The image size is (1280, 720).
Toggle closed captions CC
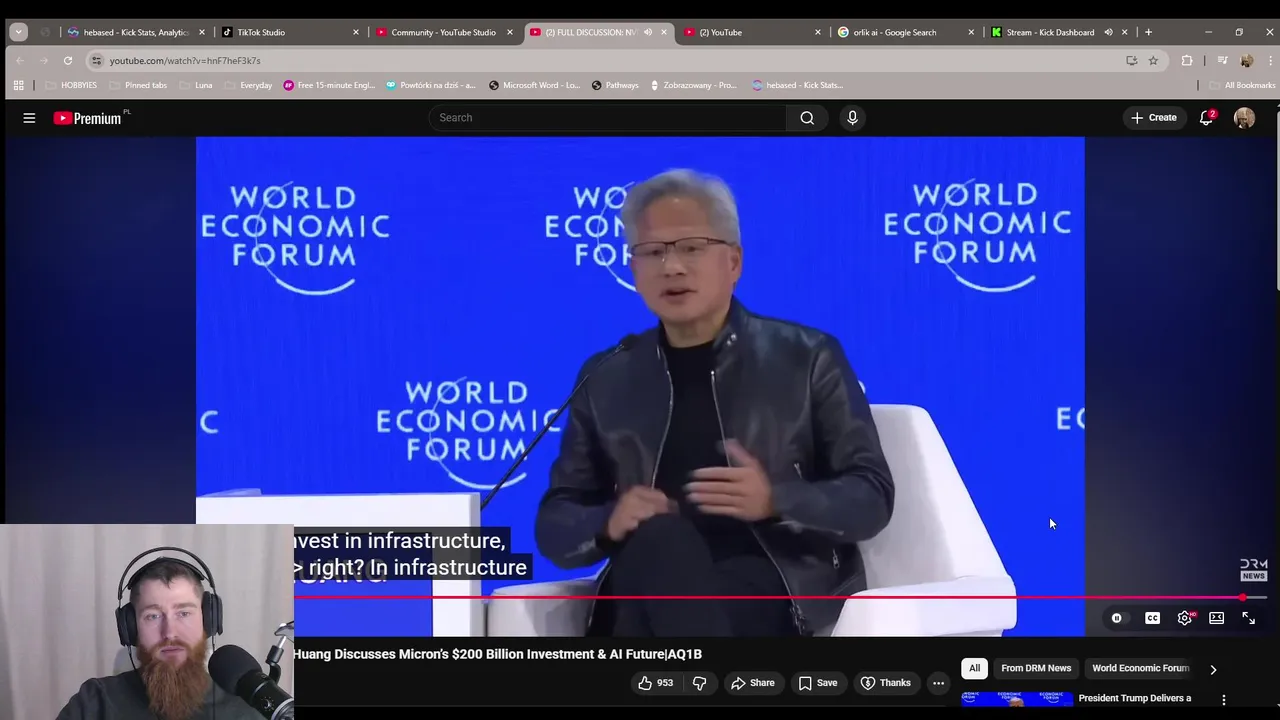(1152, 618)
